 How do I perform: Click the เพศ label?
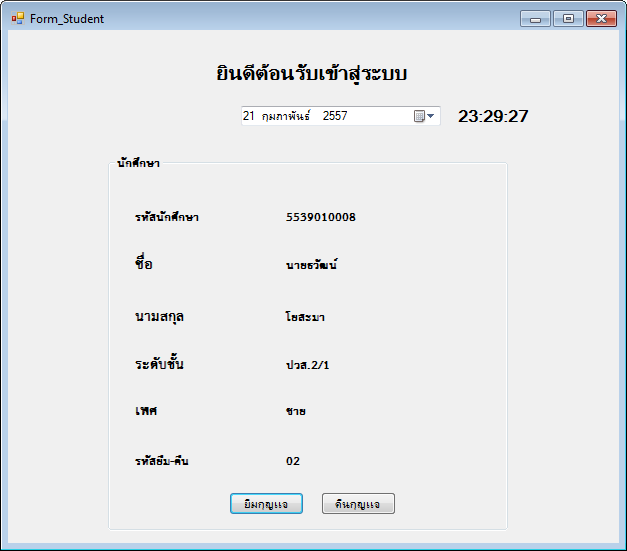(x=146, y=411)
